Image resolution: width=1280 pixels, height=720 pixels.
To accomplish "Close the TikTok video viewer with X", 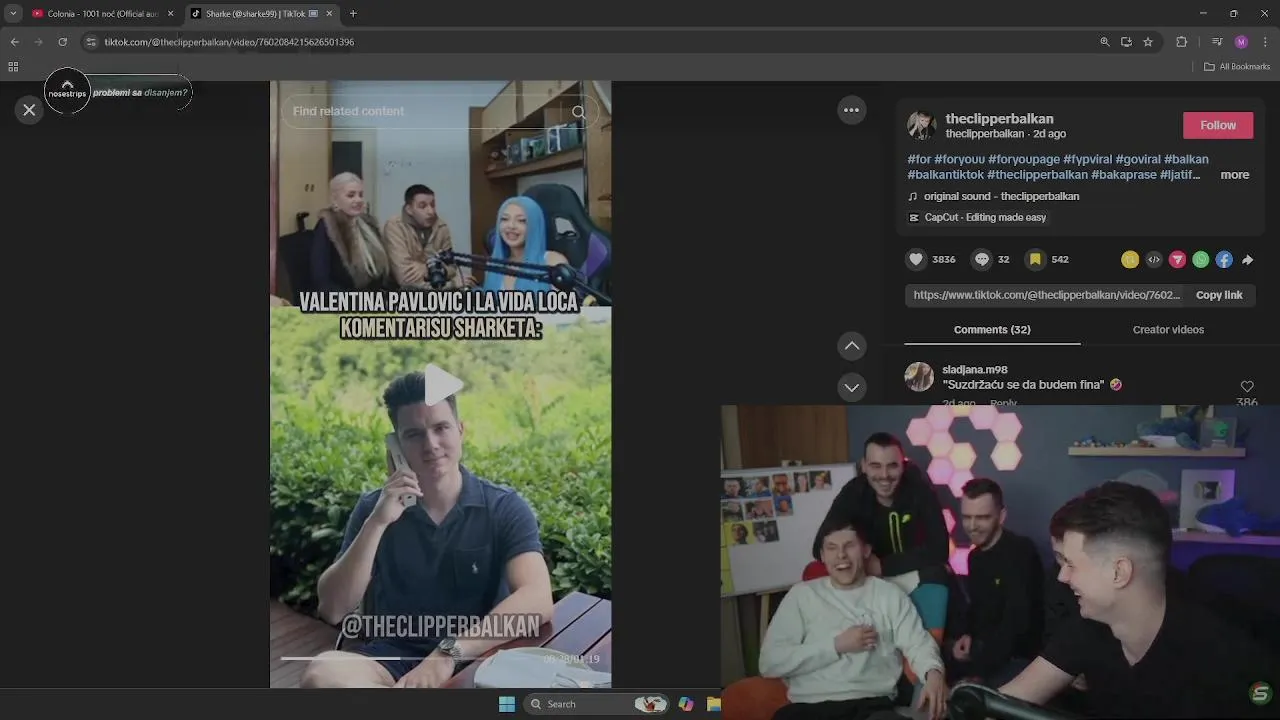I will 29,110.
